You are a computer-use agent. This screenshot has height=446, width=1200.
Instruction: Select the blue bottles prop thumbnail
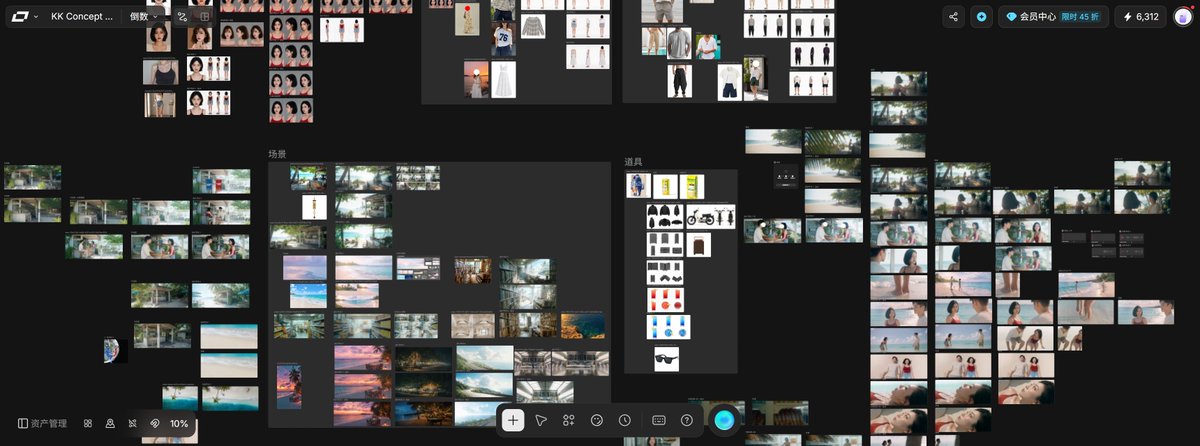pos(668,327)
